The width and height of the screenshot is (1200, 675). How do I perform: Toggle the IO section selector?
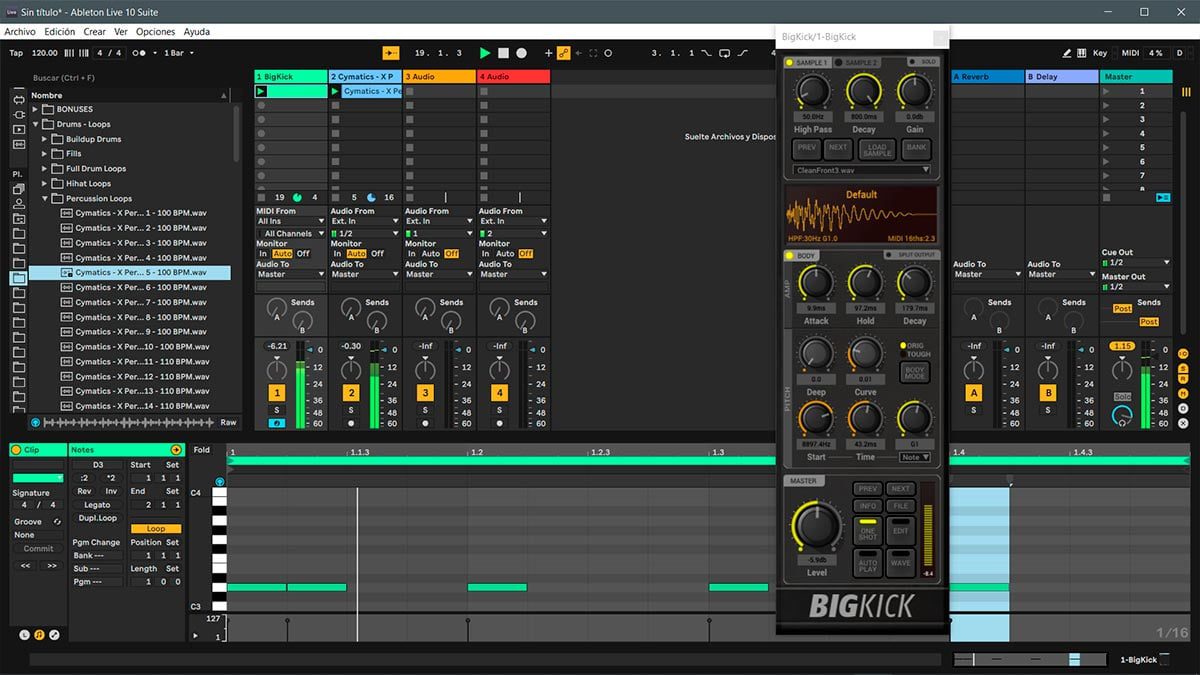1183,354
